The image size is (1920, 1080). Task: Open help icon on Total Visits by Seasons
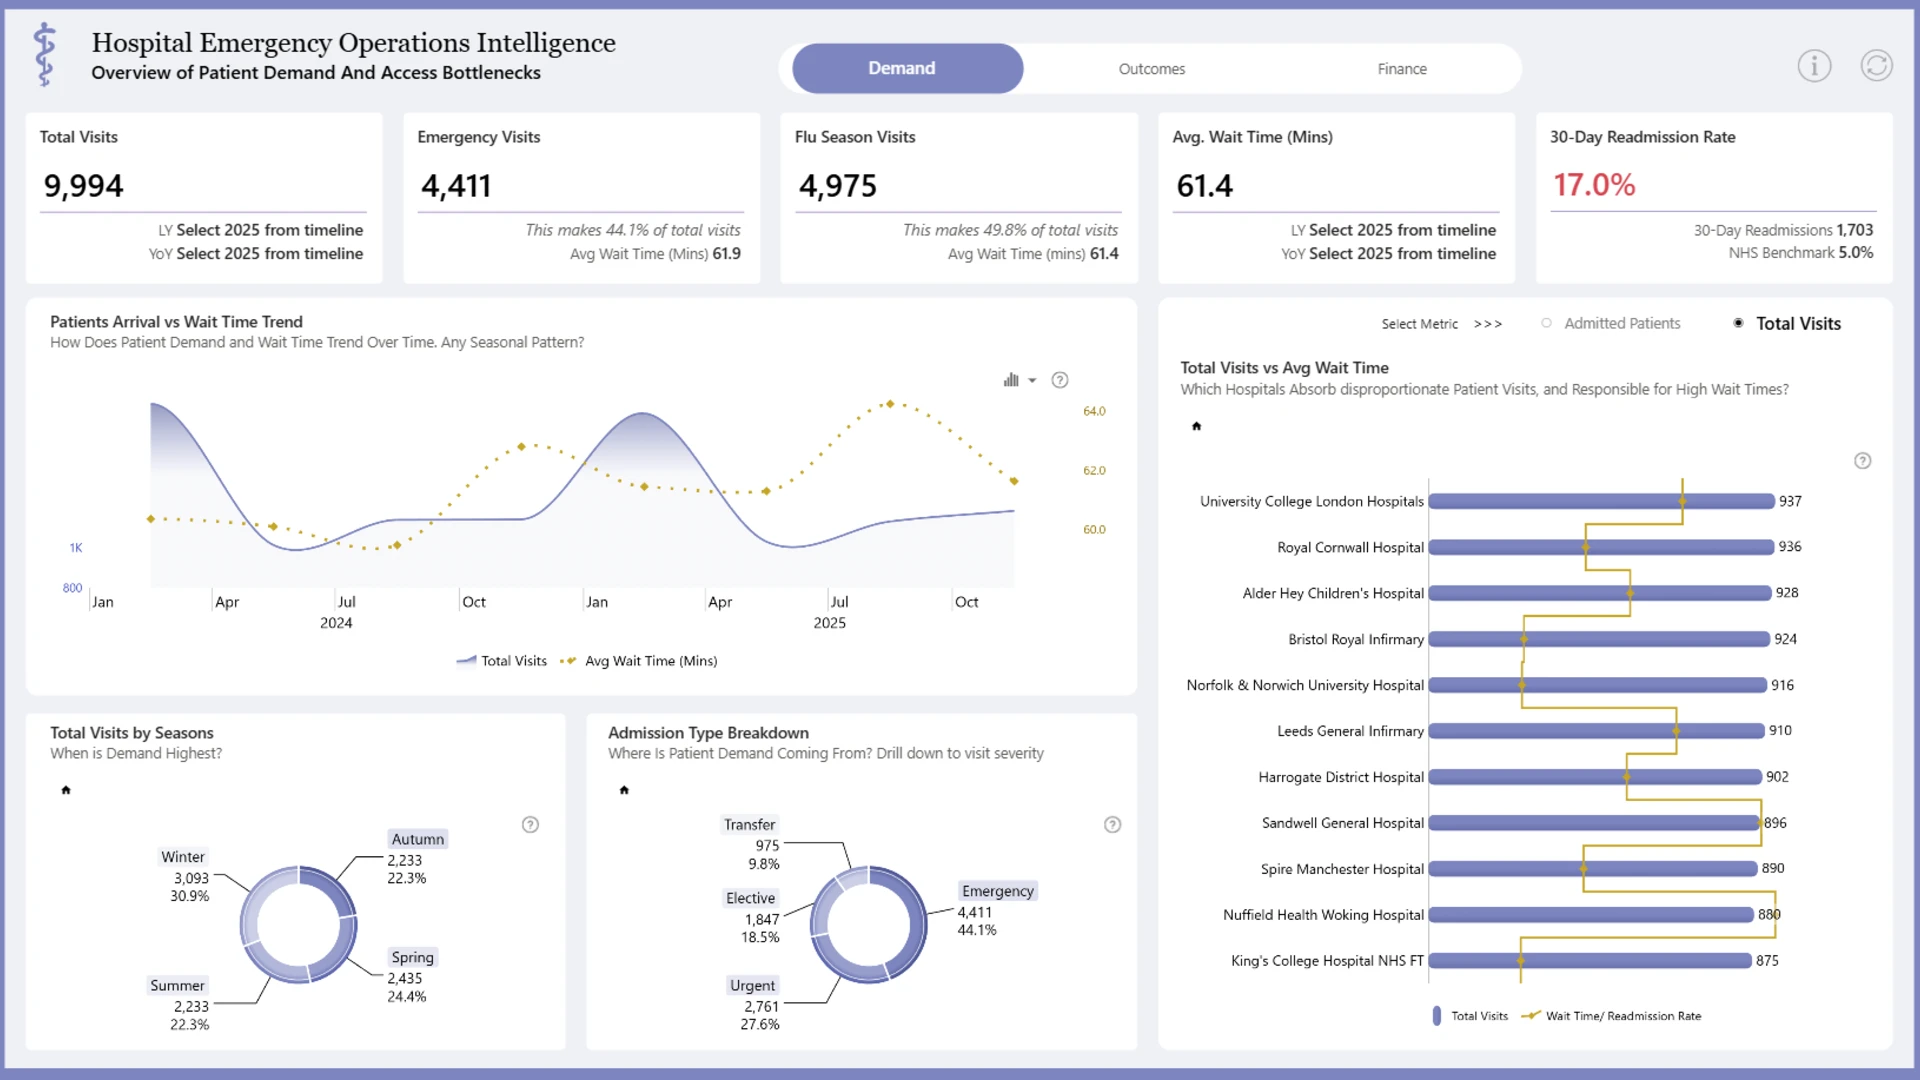[x=530, y=825]
